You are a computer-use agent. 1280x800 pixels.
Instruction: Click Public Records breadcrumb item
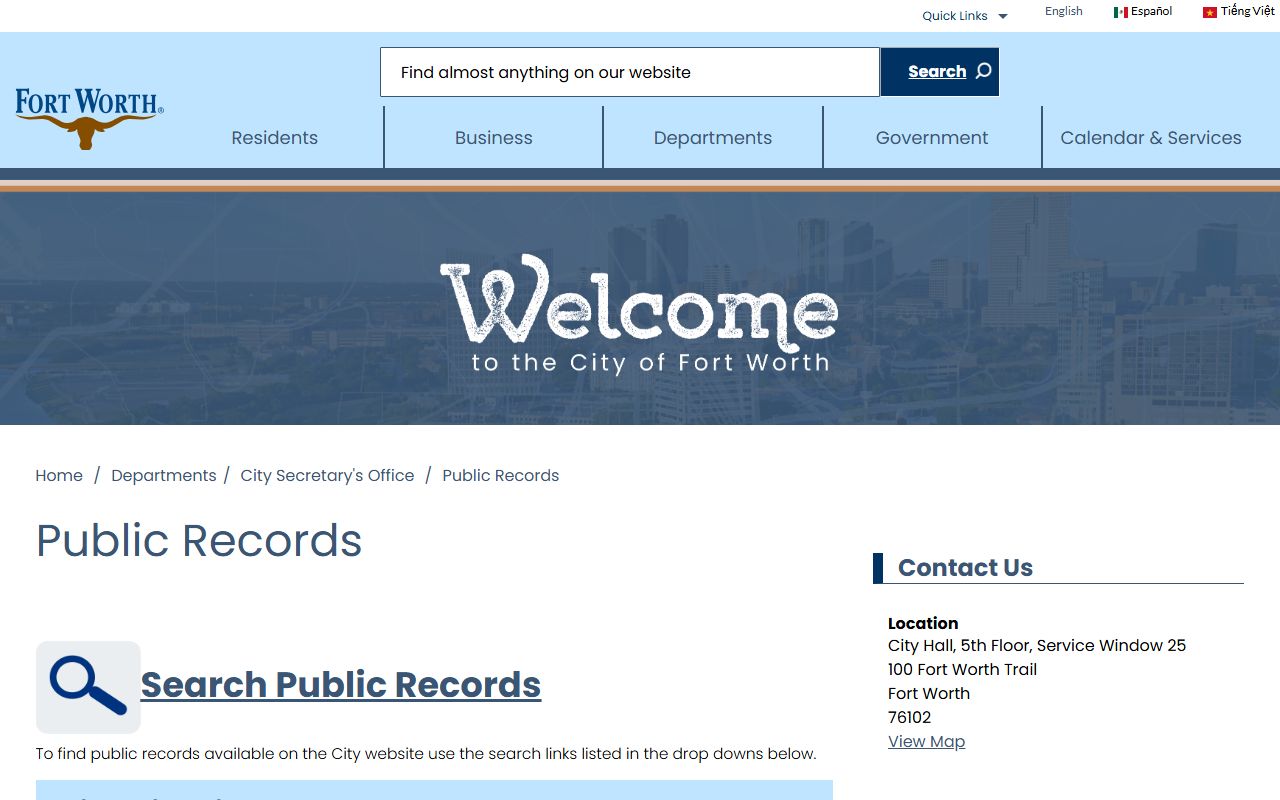pos(500,476)
